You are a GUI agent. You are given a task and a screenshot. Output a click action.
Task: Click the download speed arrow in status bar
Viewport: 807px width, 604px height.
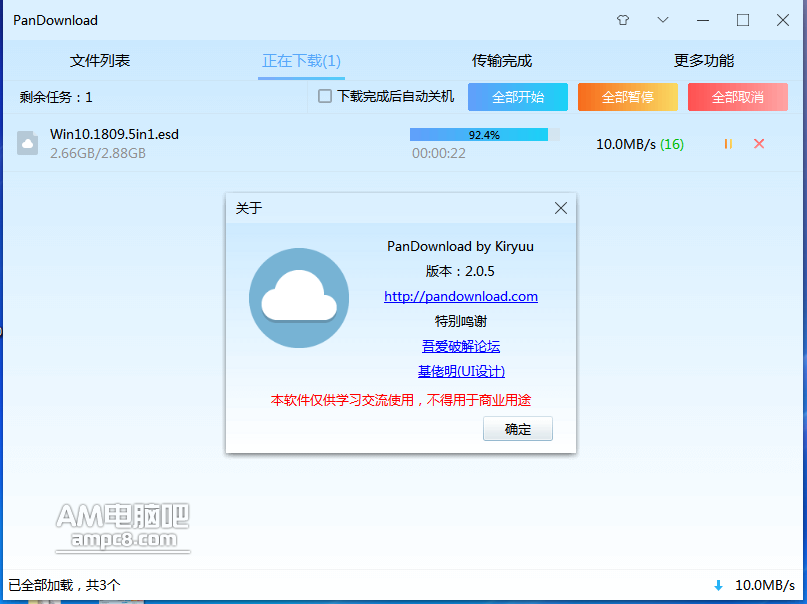tap(718, 585)
